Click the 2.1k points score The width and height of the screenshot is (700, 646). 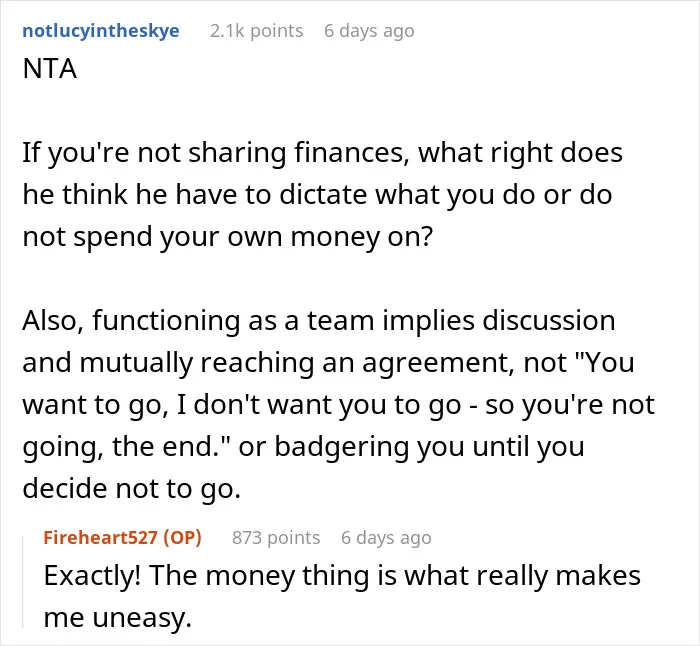point(257,31)
